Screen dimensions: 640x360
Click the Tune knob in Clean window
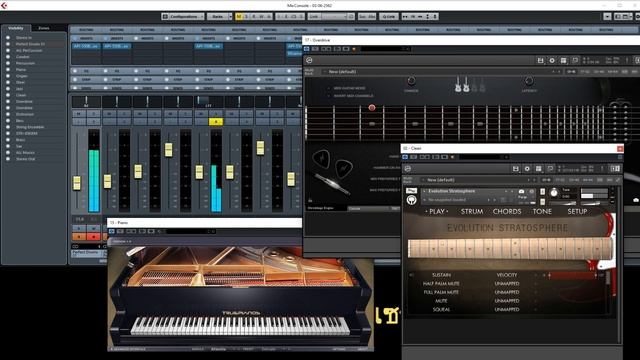[x=554, y=193]
